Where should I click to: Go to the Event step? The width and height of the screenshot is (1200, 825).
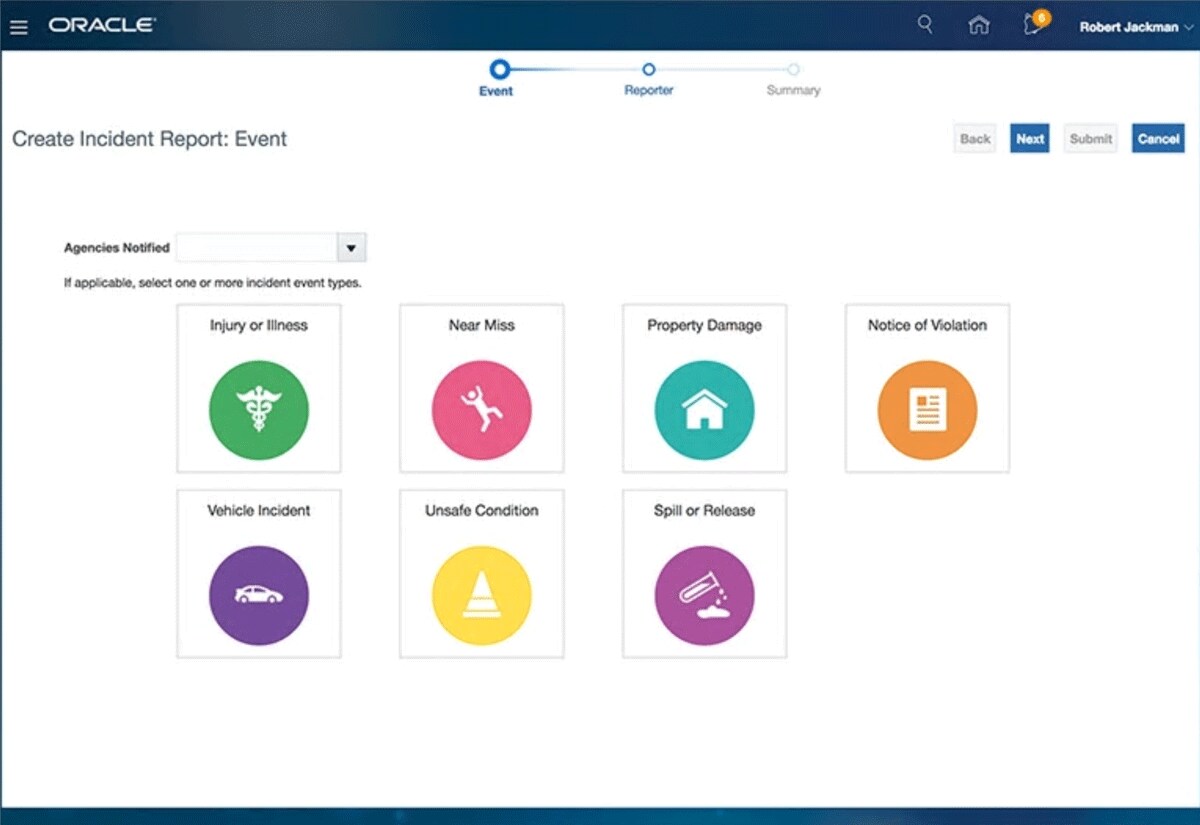(497, 78)
